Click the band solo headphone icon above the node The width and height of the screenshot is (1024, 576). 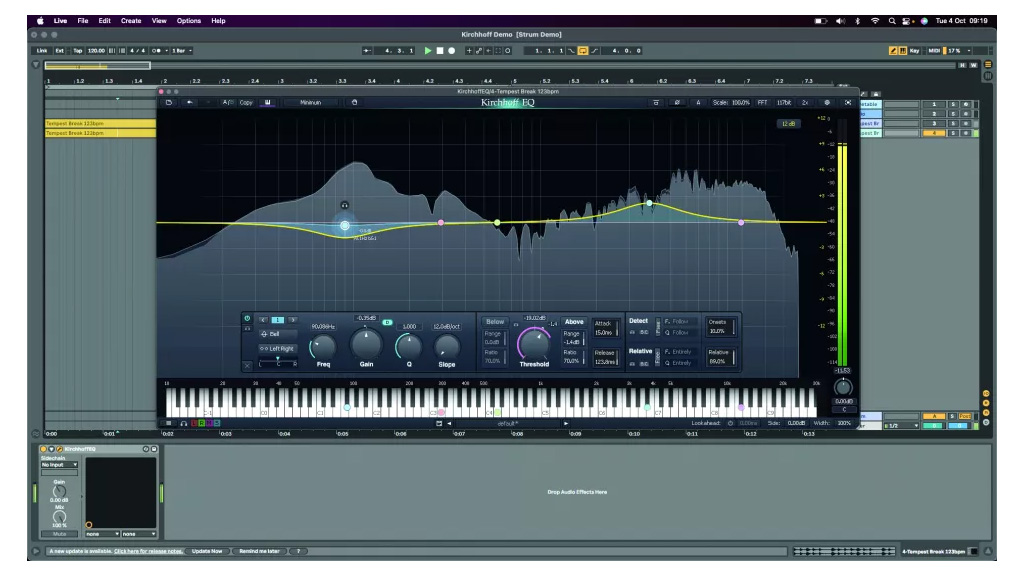[x=345, y=205]
